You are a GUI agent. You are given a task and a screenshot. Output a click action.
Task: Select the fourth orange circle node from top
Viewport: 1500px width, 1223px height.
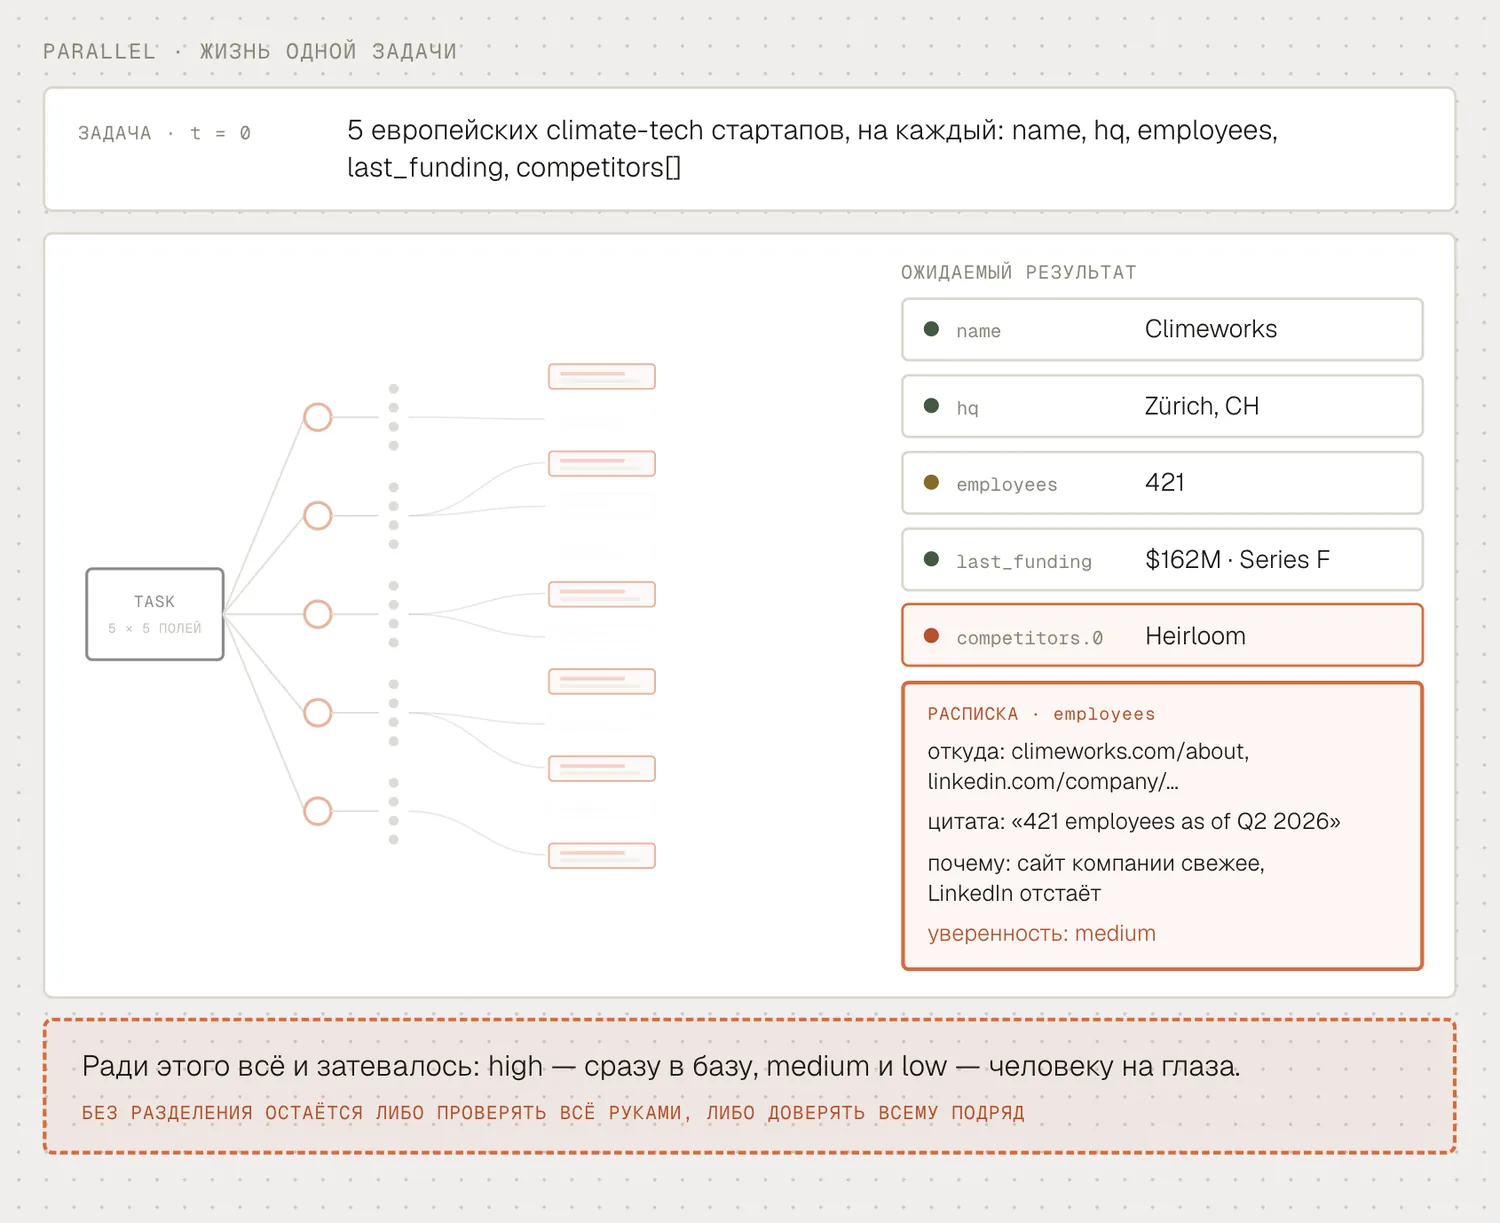318,712
